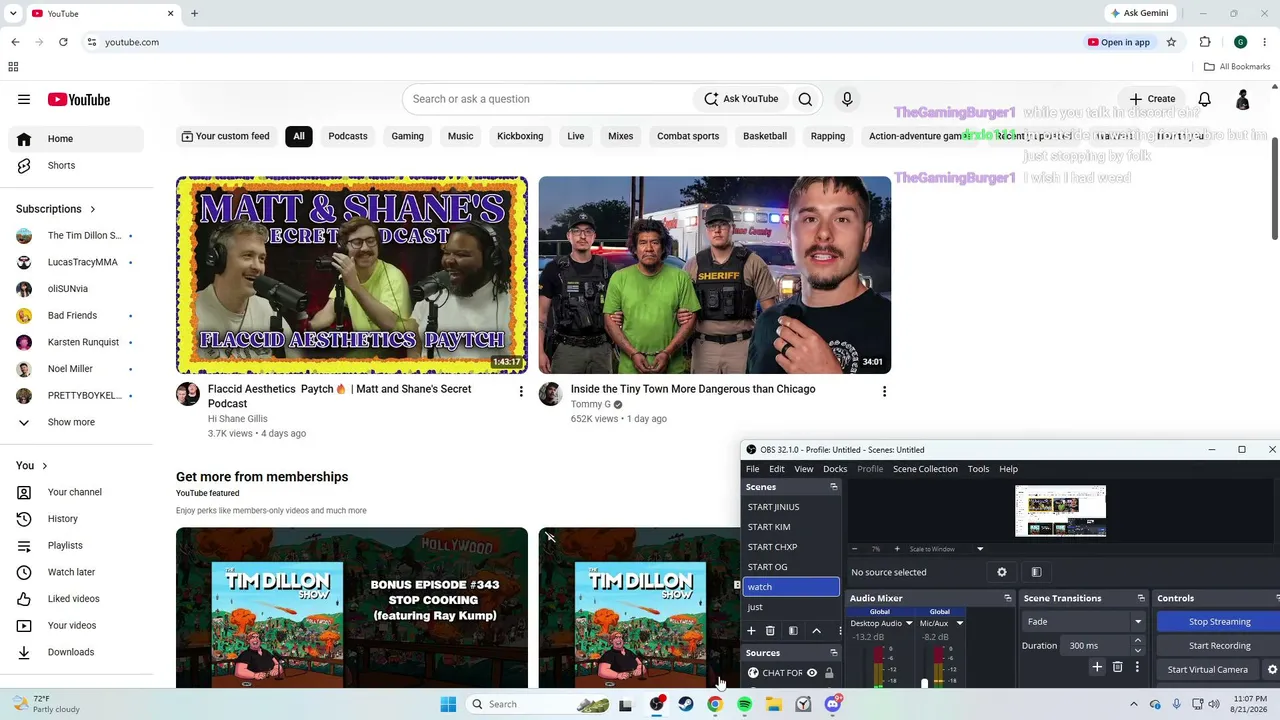This screenshot has width=1280, height=720.
Task: Increase transition duration with up arrow
Action: 1138,642
